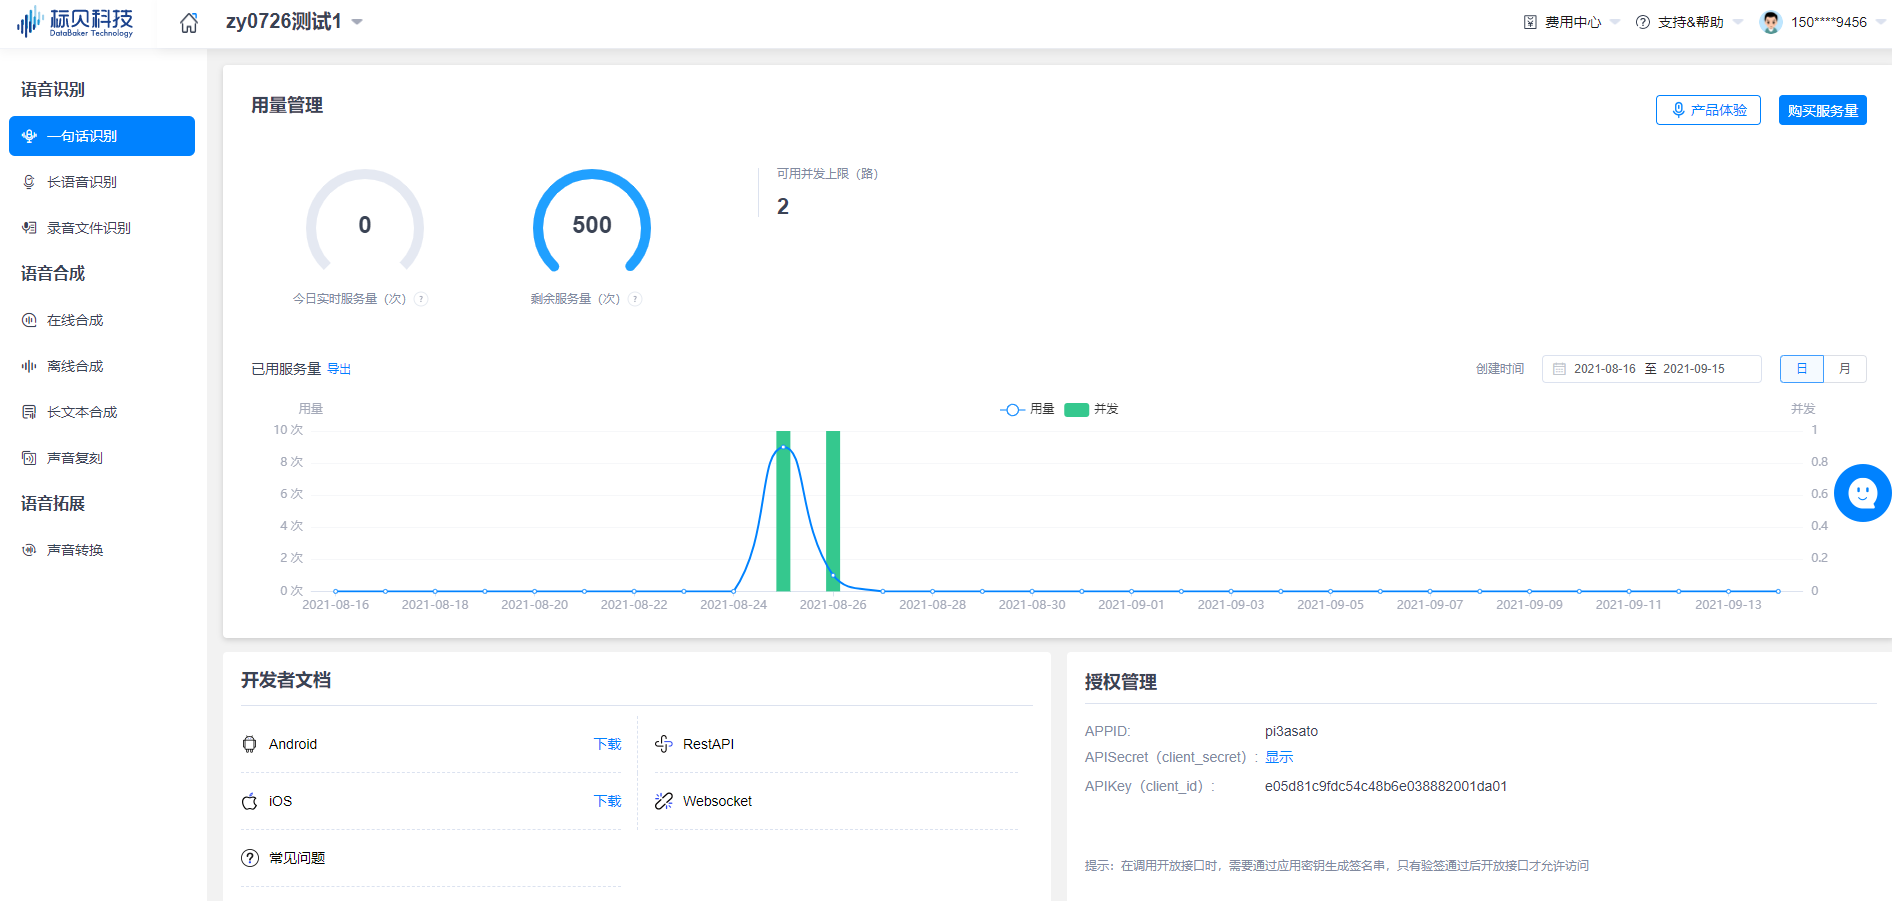Click the user avatar icon
The image size is (1892, 901).
tap(1771, 22)
